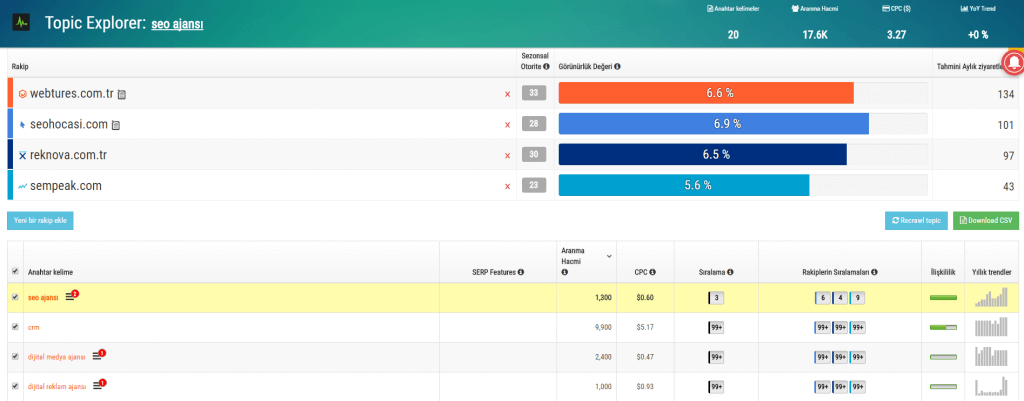The height and width of the screenshot is (401, 1024).
Task: Remove competitor seohocasi.com with red X
Action: pos(507,125)
